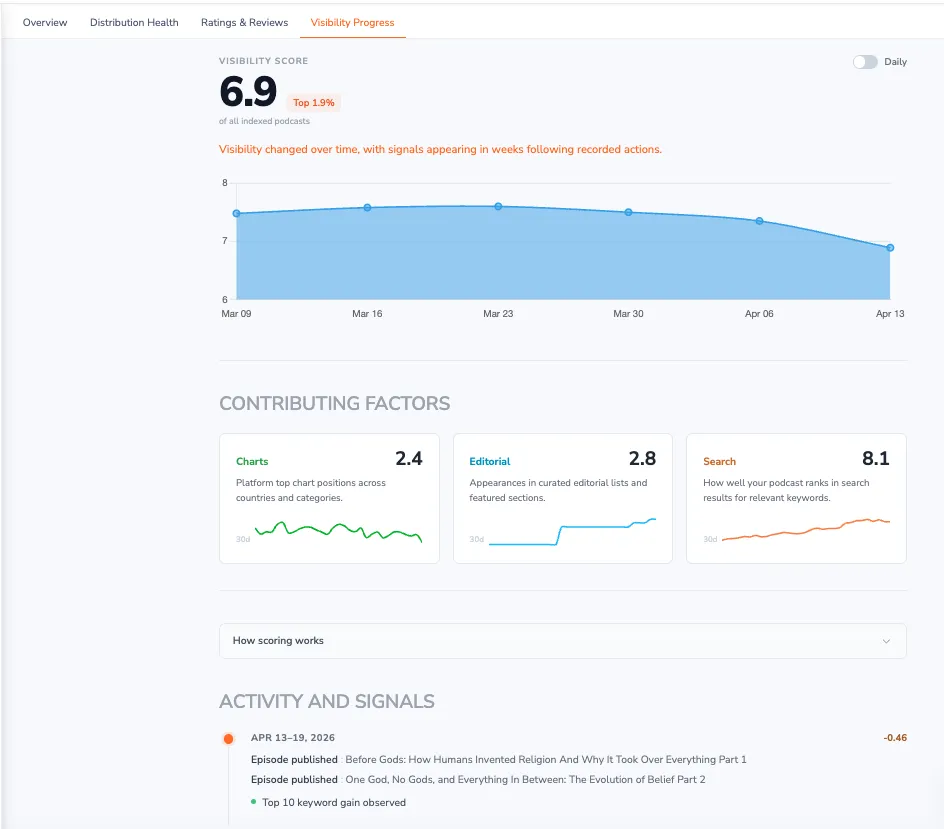Select the Apr 13 data point on the chart
The width and height of the screenshot is (944, 829).
[x=889, y=247]
